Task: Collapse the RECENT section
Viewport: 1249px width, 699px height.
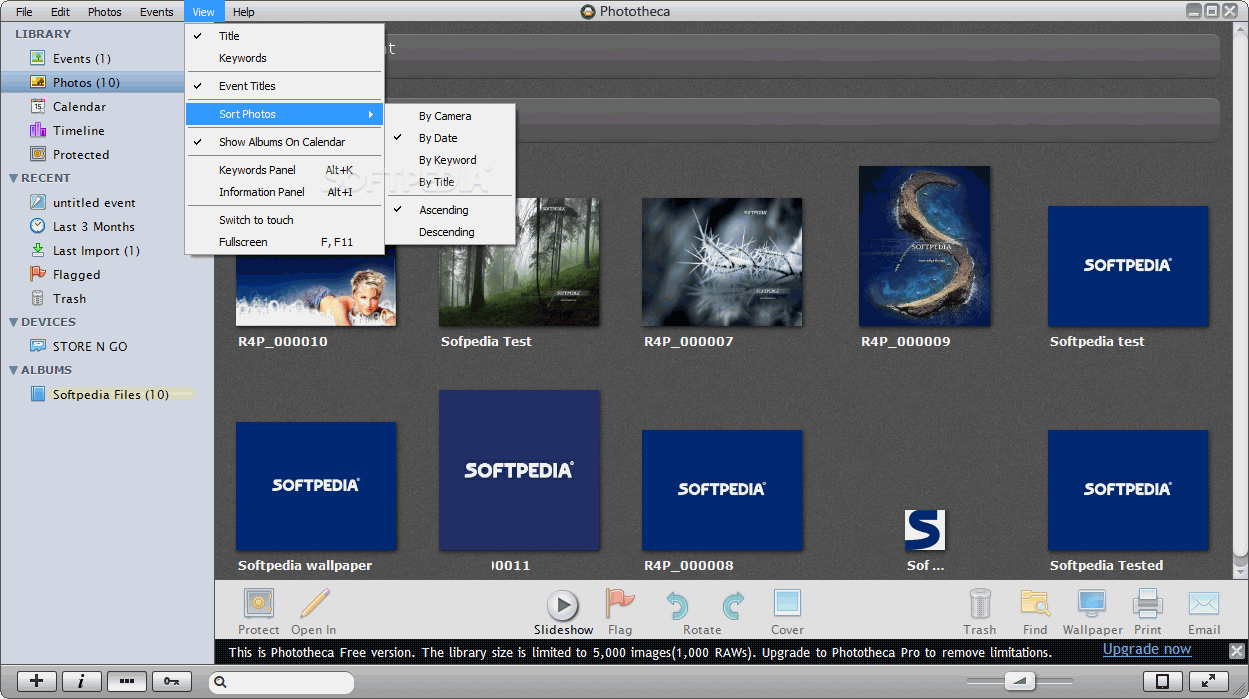Action: (14, 178)
